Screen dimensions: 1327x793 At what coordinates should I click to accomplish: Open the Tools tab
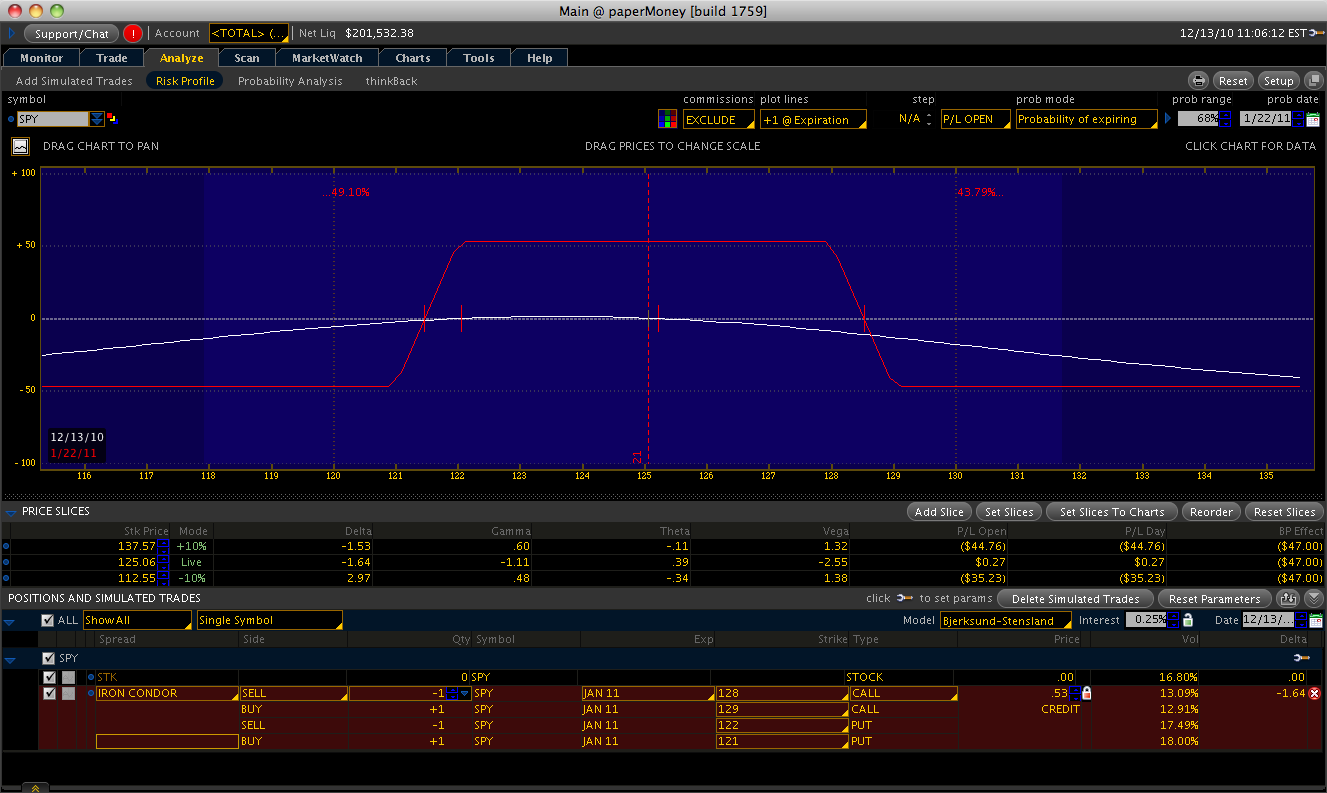coord(479,58)
